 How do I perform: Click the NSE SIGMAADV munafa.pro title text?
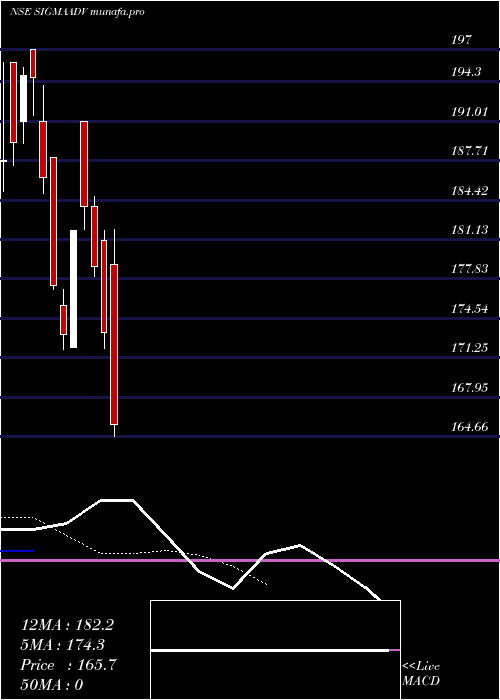coord(77,12)
